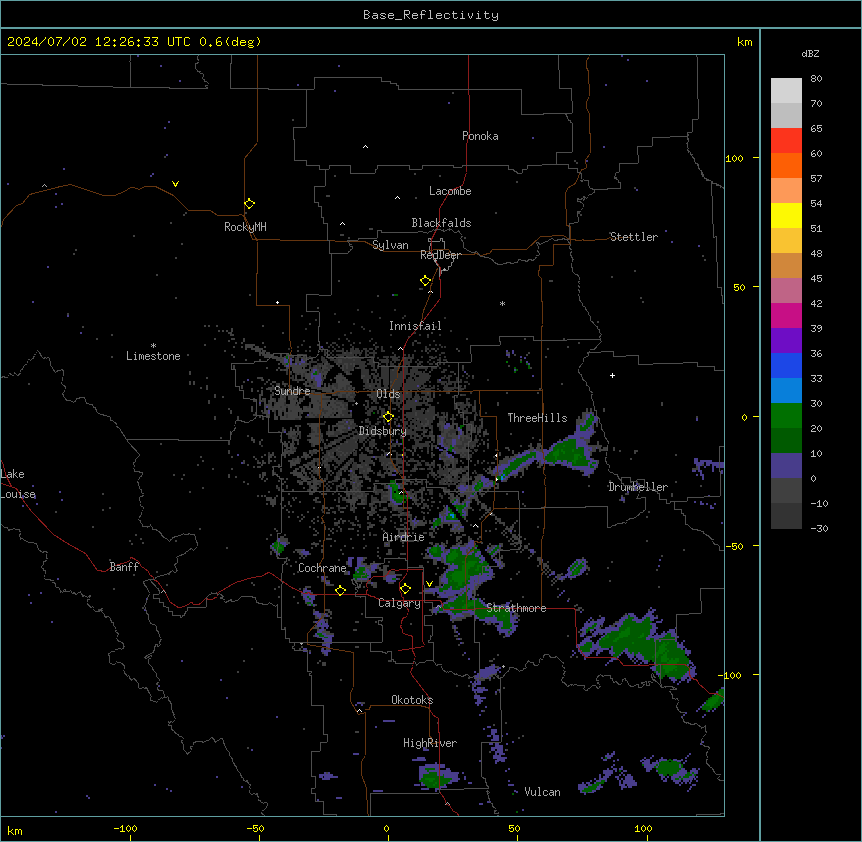Viewport: 862px width, 842px height.
Task: Click the Sundre town label
Action: [x=292, y=391]
